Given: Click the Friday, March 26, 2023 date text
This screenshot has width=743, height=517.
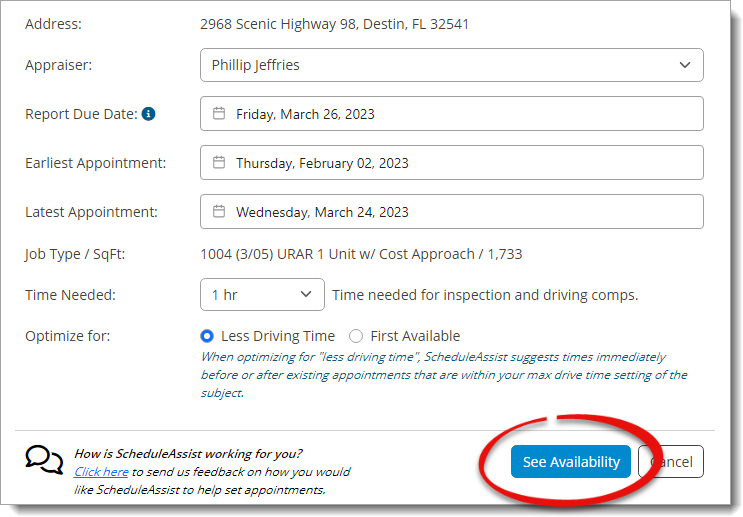Looking at the screenshot, I should coord(305,114).
